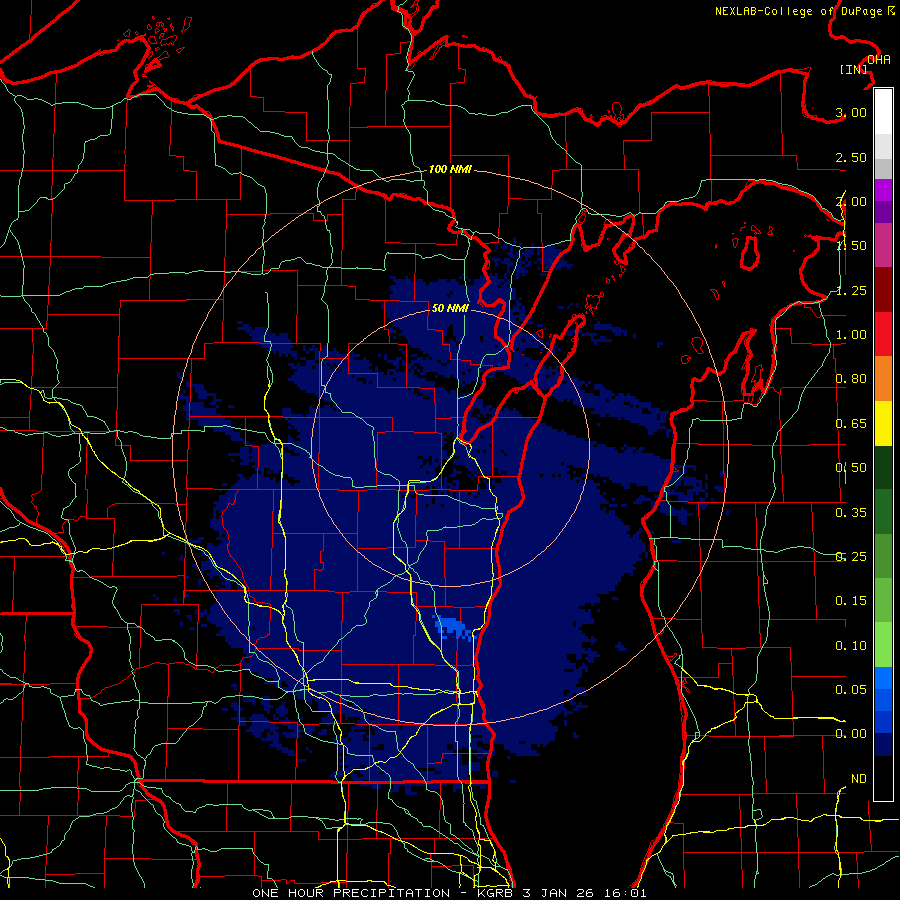The width and height of the screenshot is (900, 900).
Task: Click the 100 NMI range ring label
Action: coord(450,169)
